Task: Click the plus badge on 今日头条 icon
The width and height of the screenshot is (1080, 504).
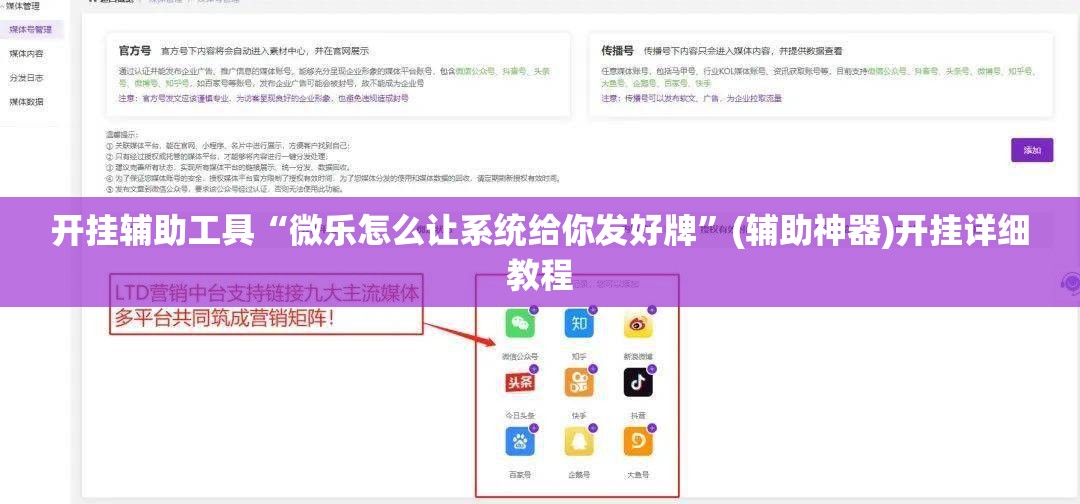Action: click(x=534, y=369)
